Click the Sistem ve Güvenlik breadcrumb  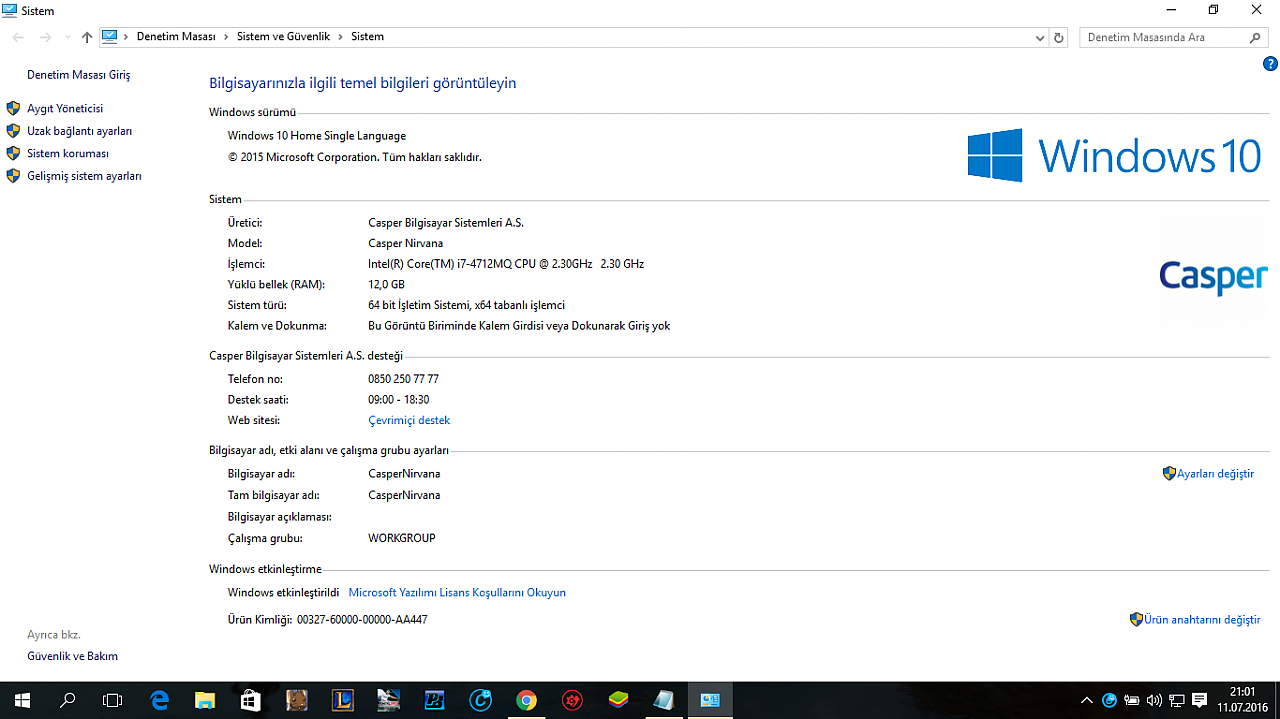(283, 37)
